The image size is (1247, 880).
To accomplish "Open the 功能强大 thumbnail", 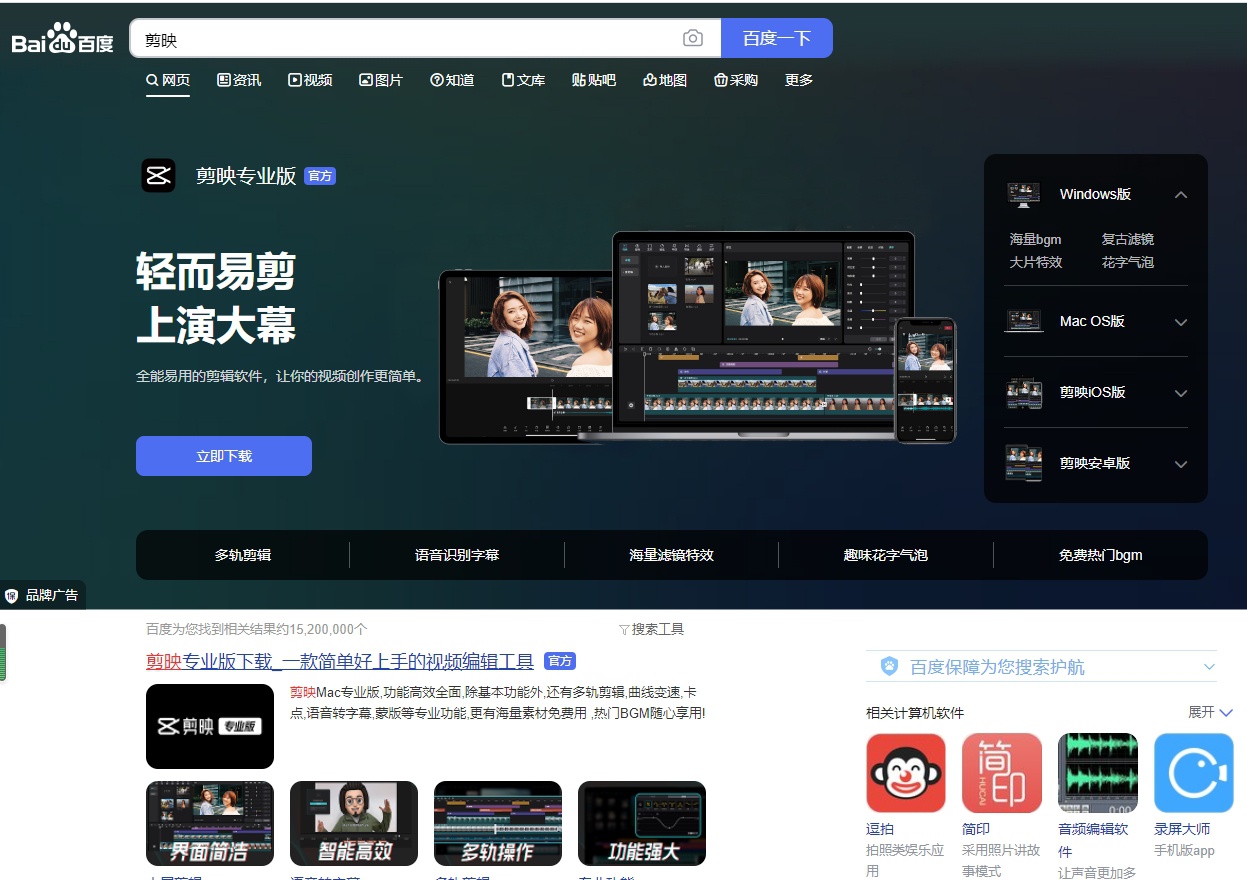I will (642, 823).
